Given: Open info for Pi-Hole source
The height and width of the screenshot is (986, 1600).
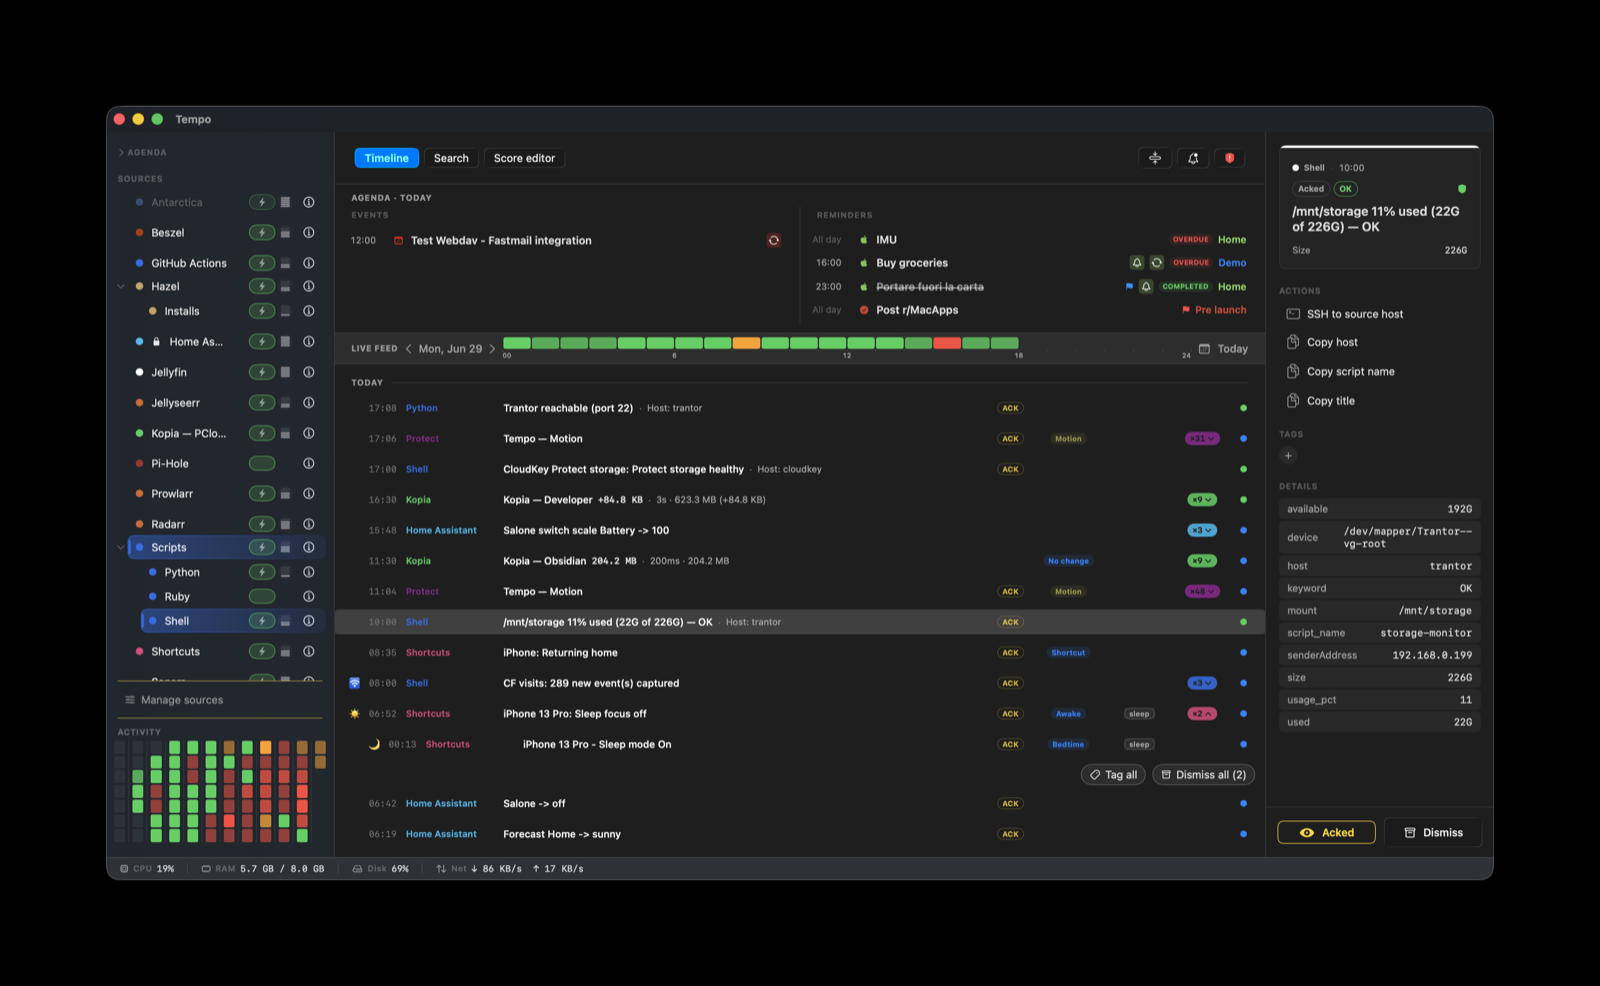Looking at the screenshot, I should click(309, 464).
